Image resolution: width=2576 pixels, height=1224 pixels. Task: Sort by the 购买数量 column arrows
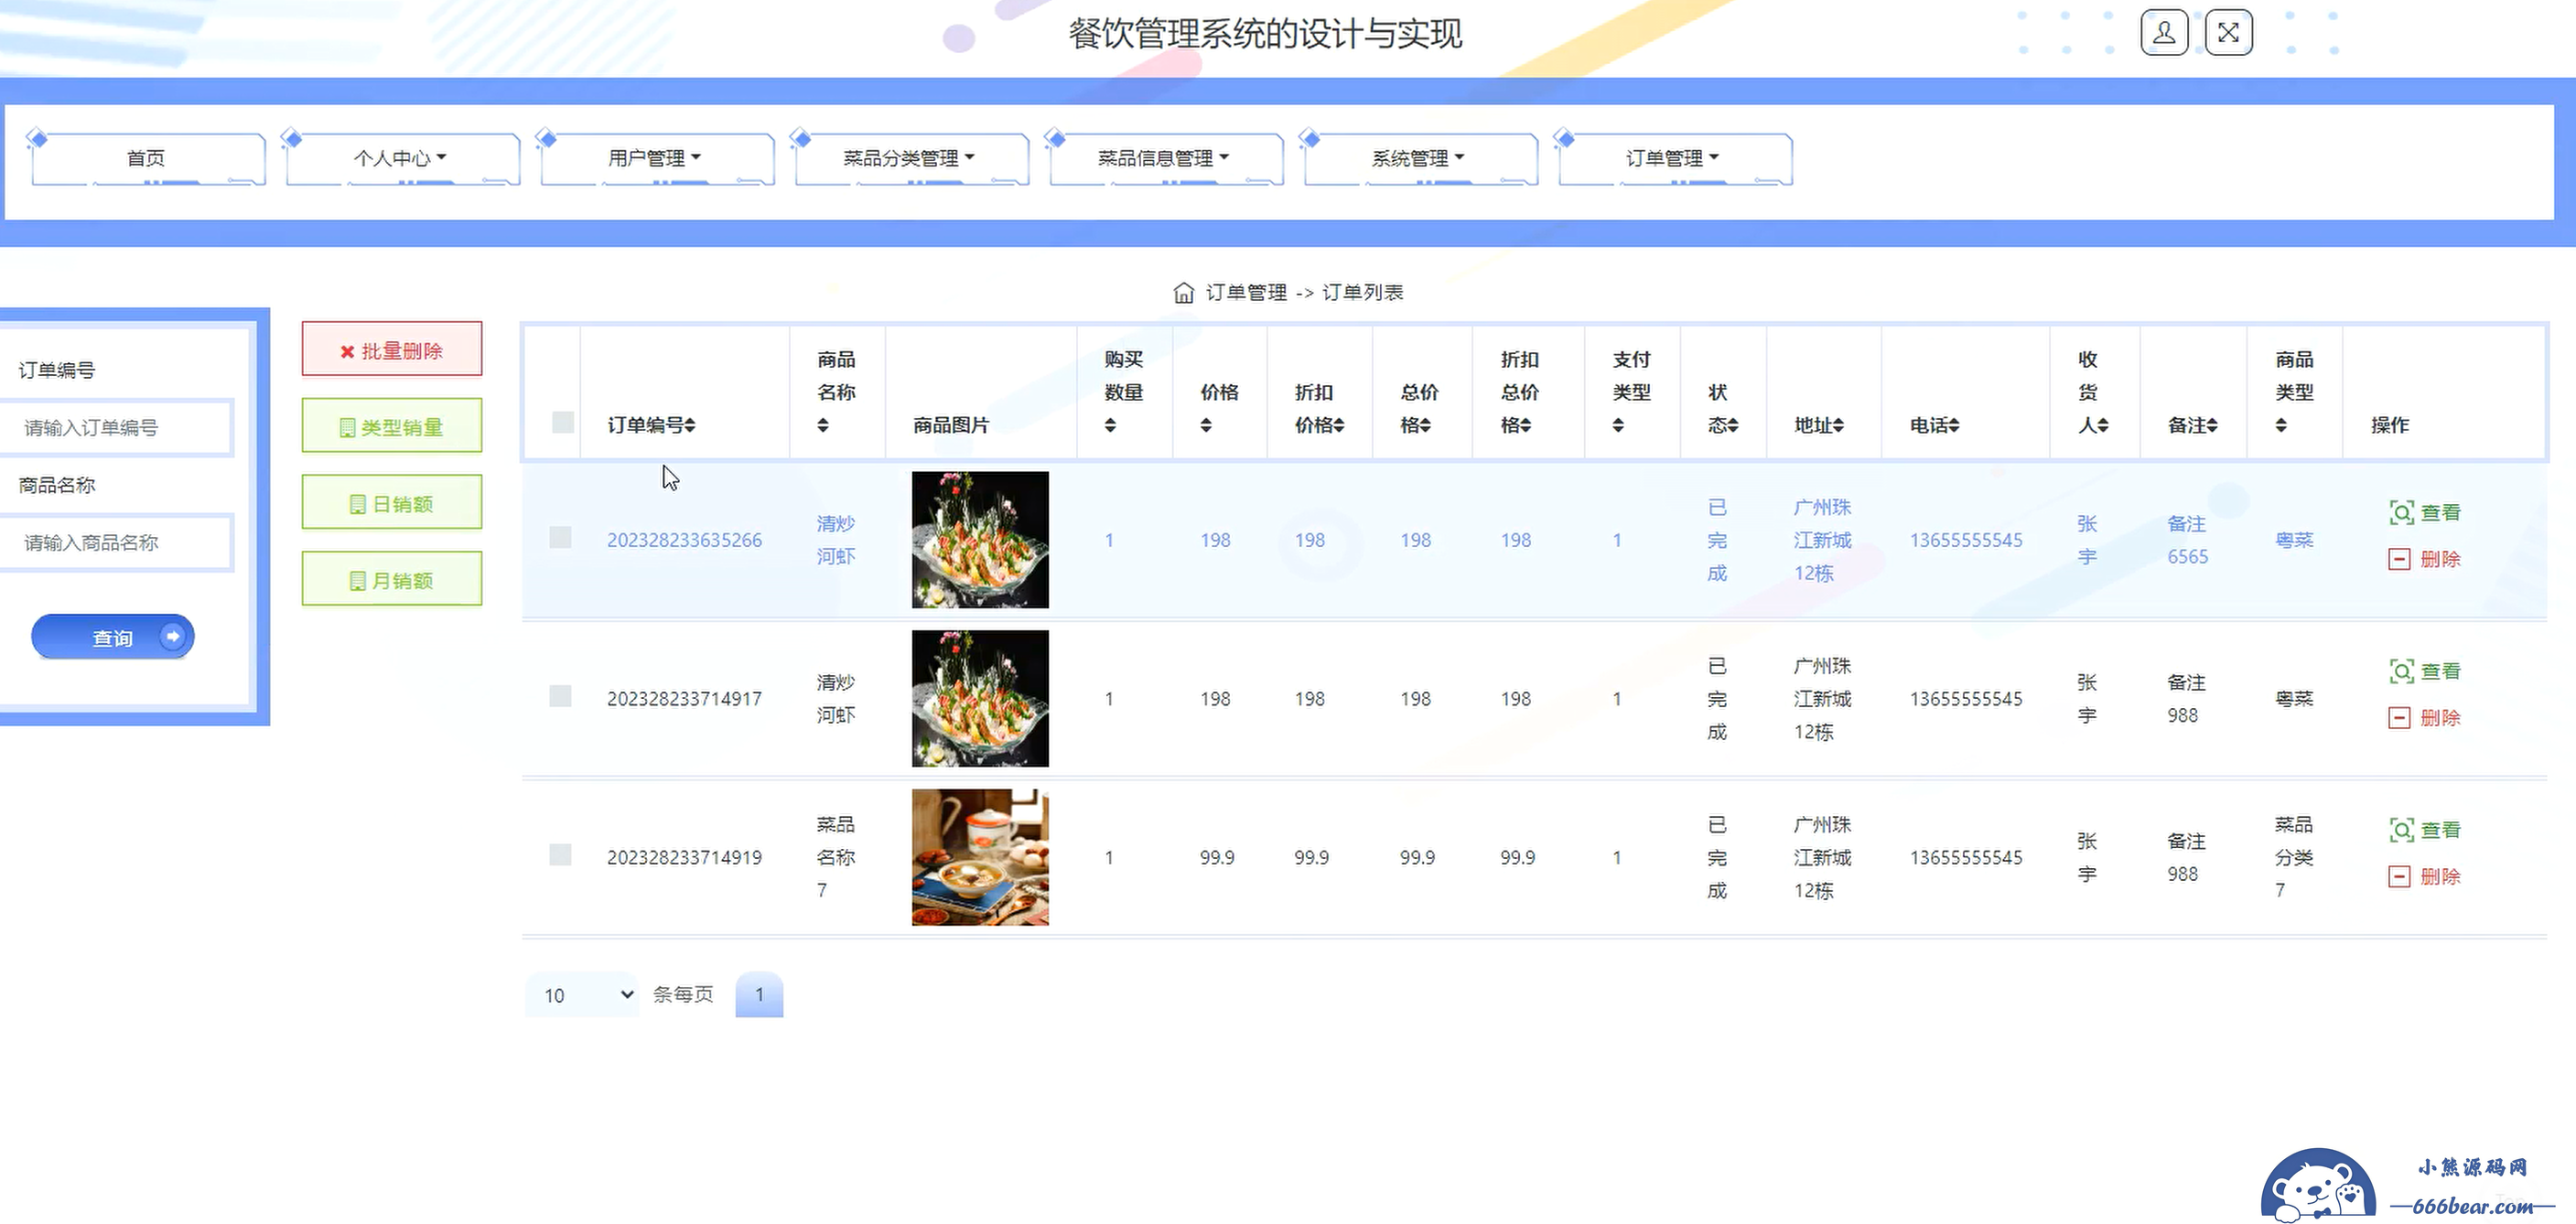[x=1110, y=425]
